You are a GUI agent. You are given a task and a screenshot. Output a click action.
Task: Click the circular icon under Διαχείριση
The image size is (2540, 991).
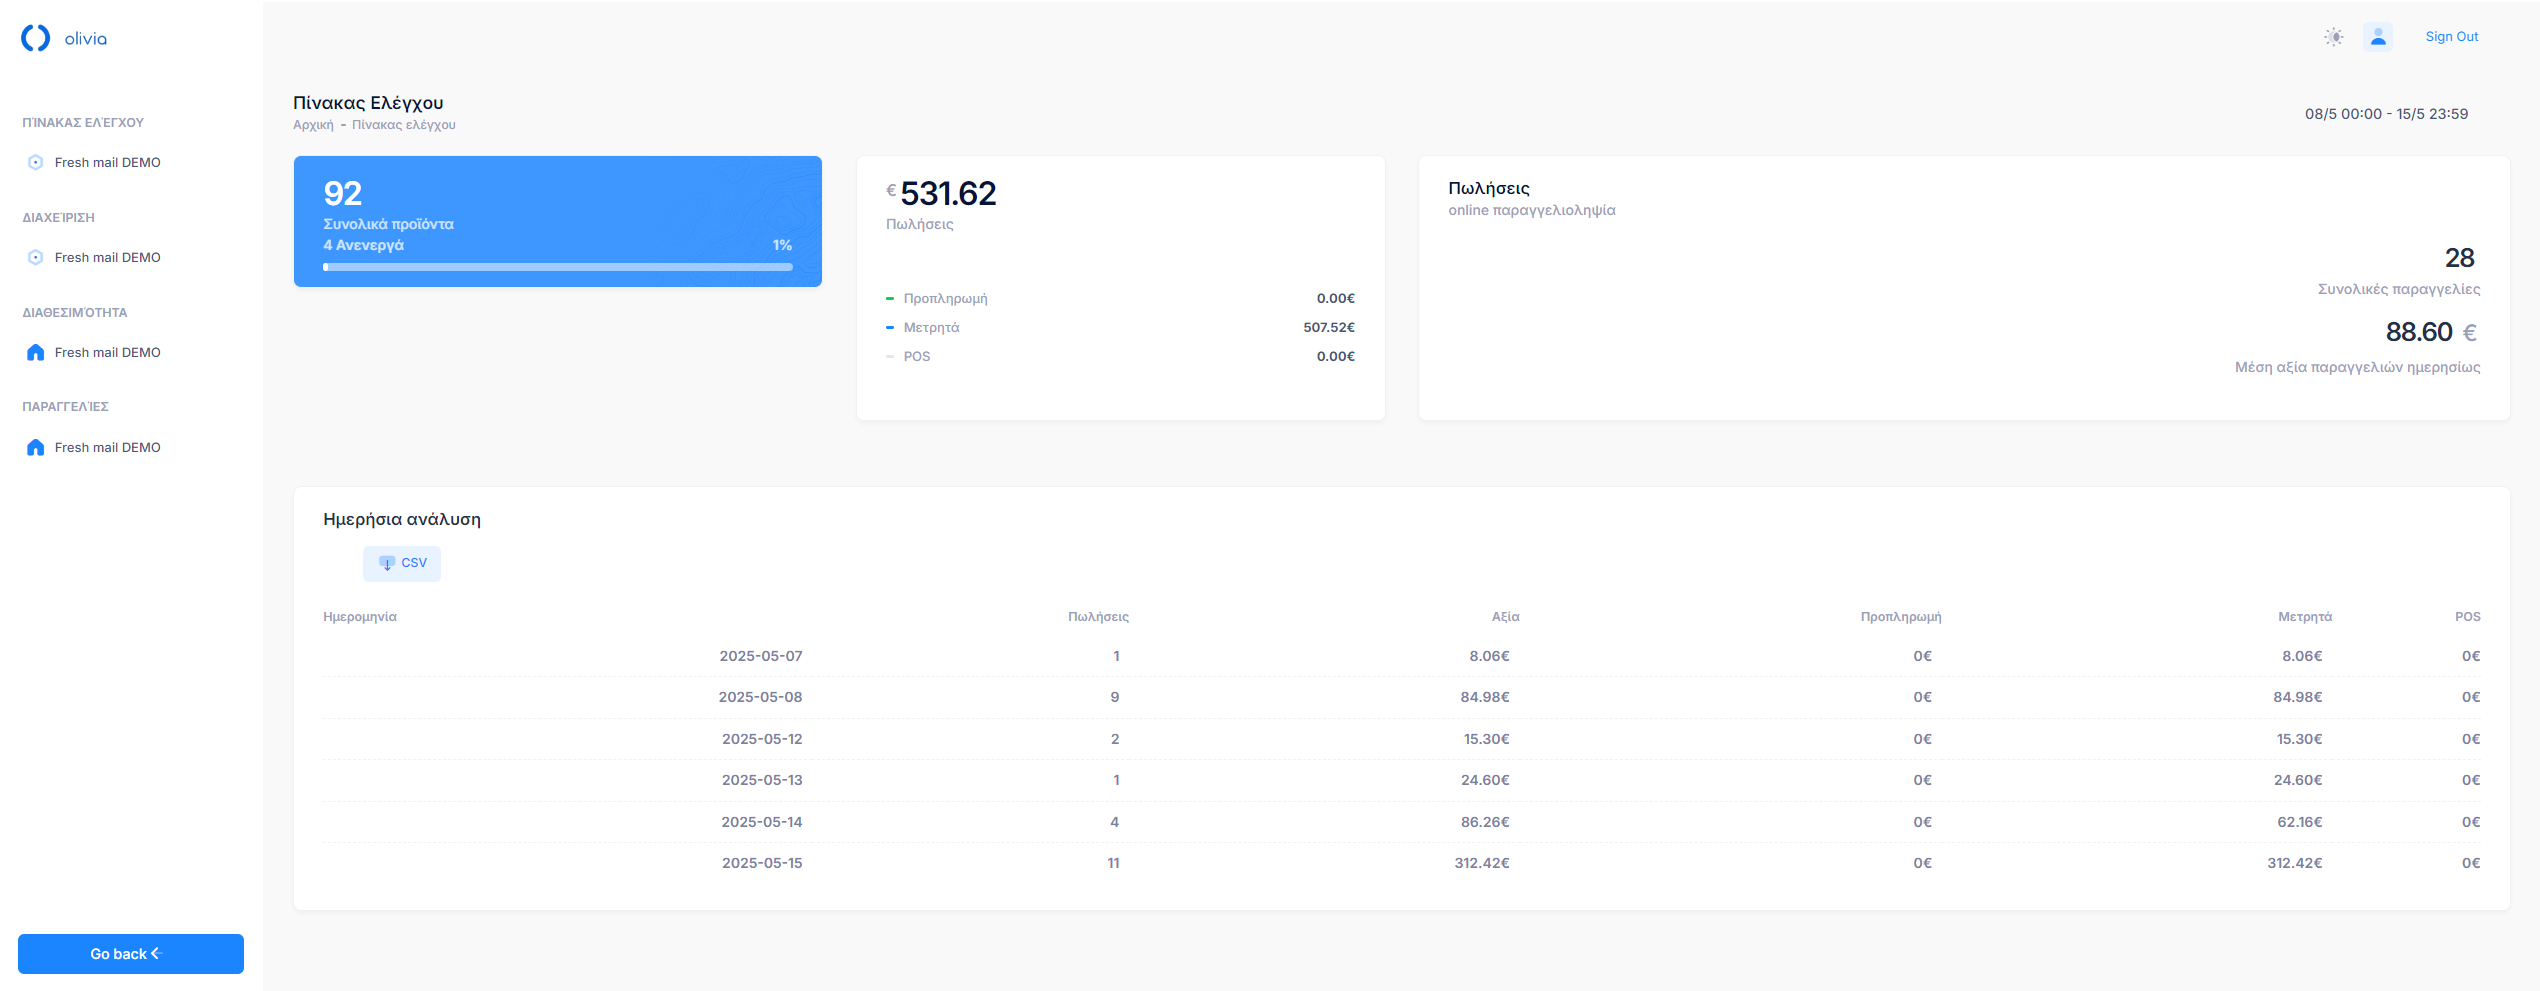coord(36,257)
